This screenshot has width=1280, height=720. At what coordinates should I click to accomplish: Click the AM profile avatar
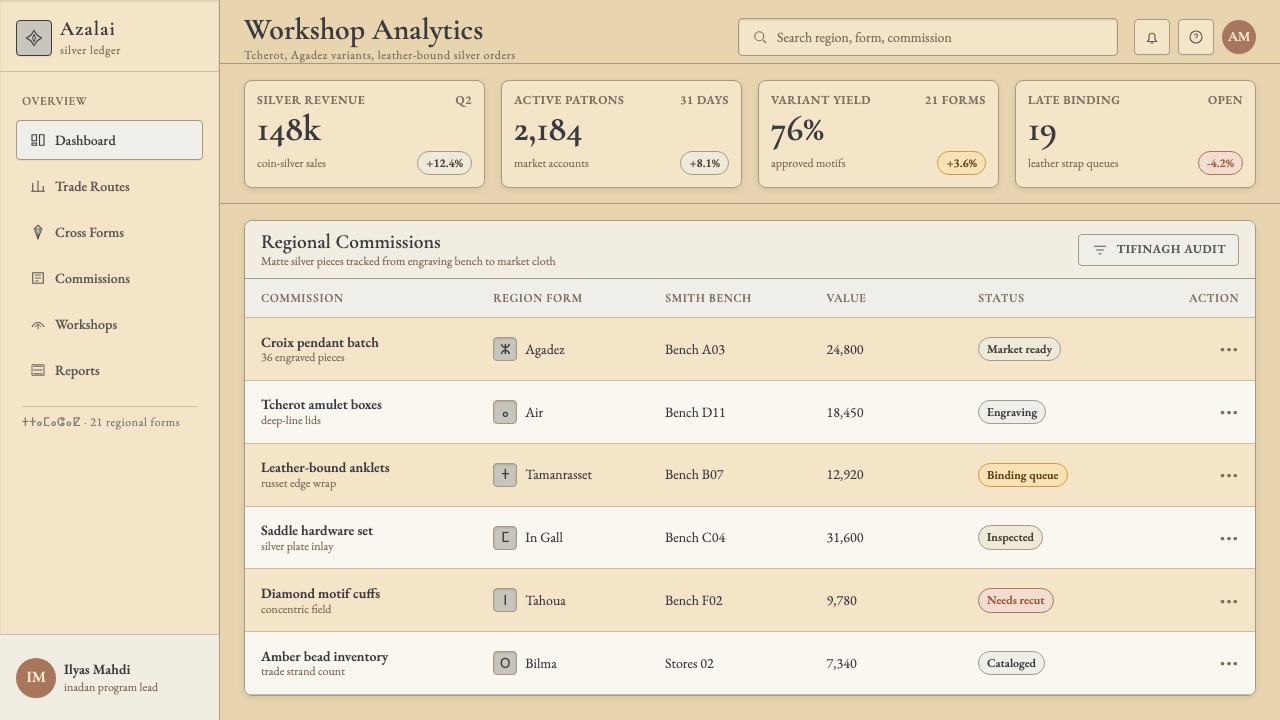point(1239,37)
